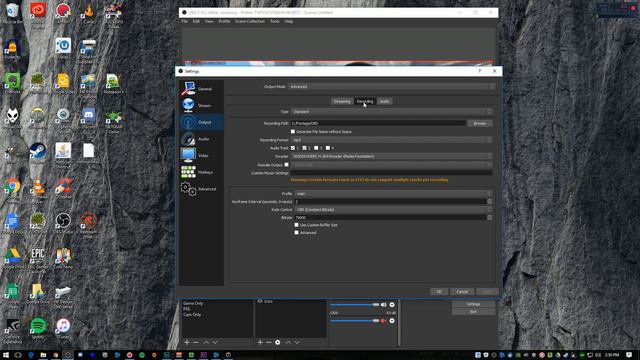Open the Tools menu in OBS
Screen dimensions: 640x360
275,21
